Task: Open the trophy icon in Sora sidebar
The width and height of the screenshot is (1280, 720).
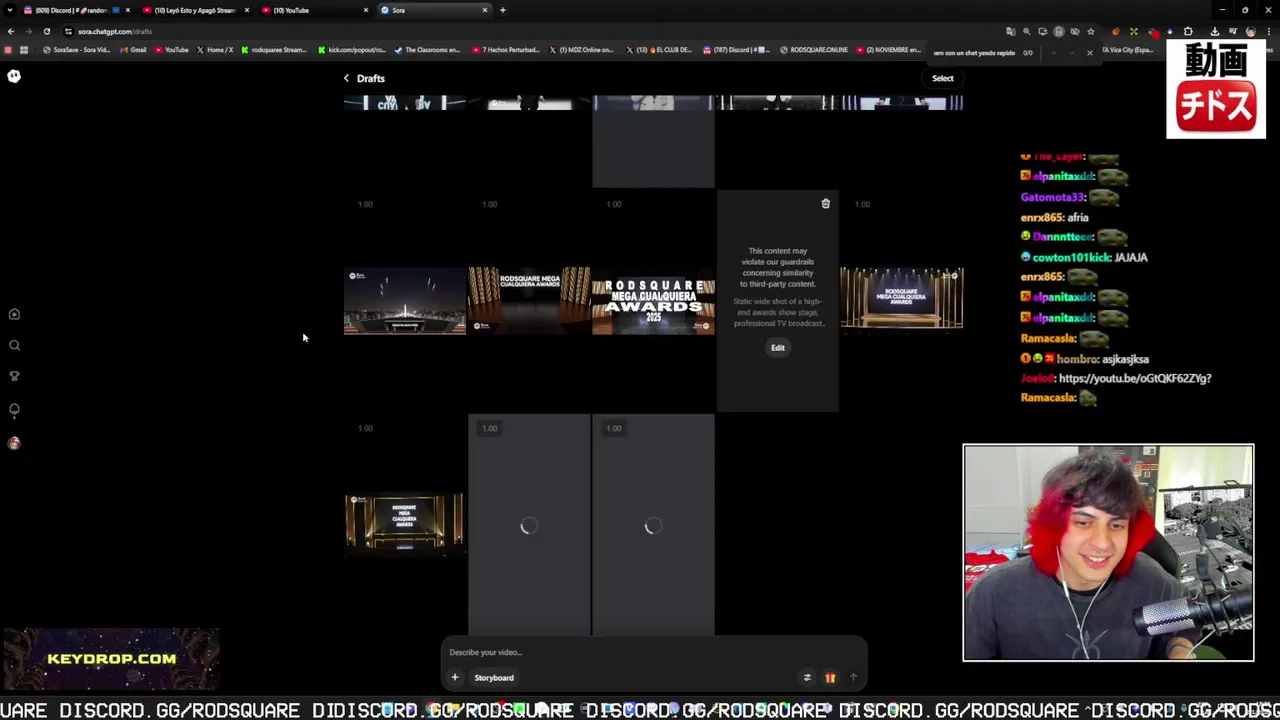Action: (x=14, y=376)
